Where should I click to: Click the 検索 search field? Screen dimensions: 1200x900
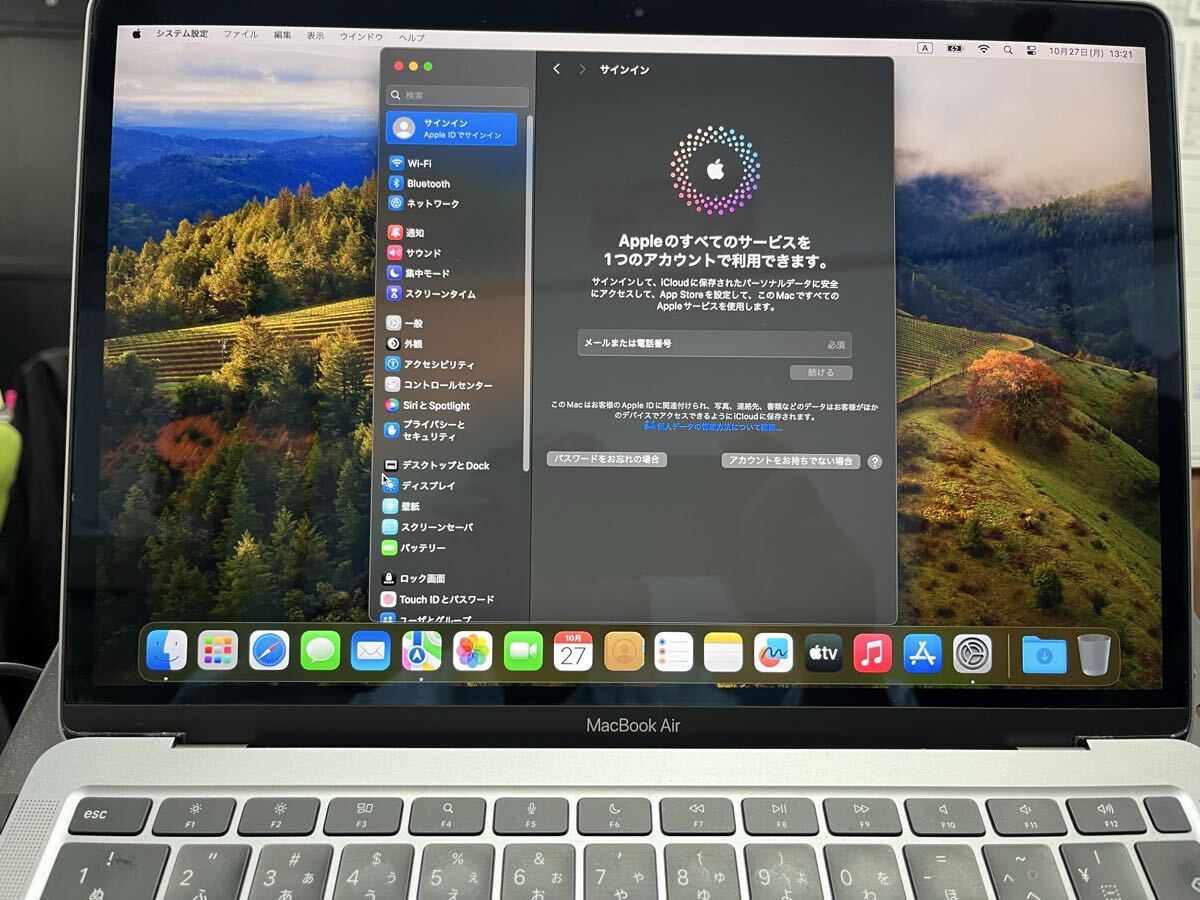click(457, 96)
